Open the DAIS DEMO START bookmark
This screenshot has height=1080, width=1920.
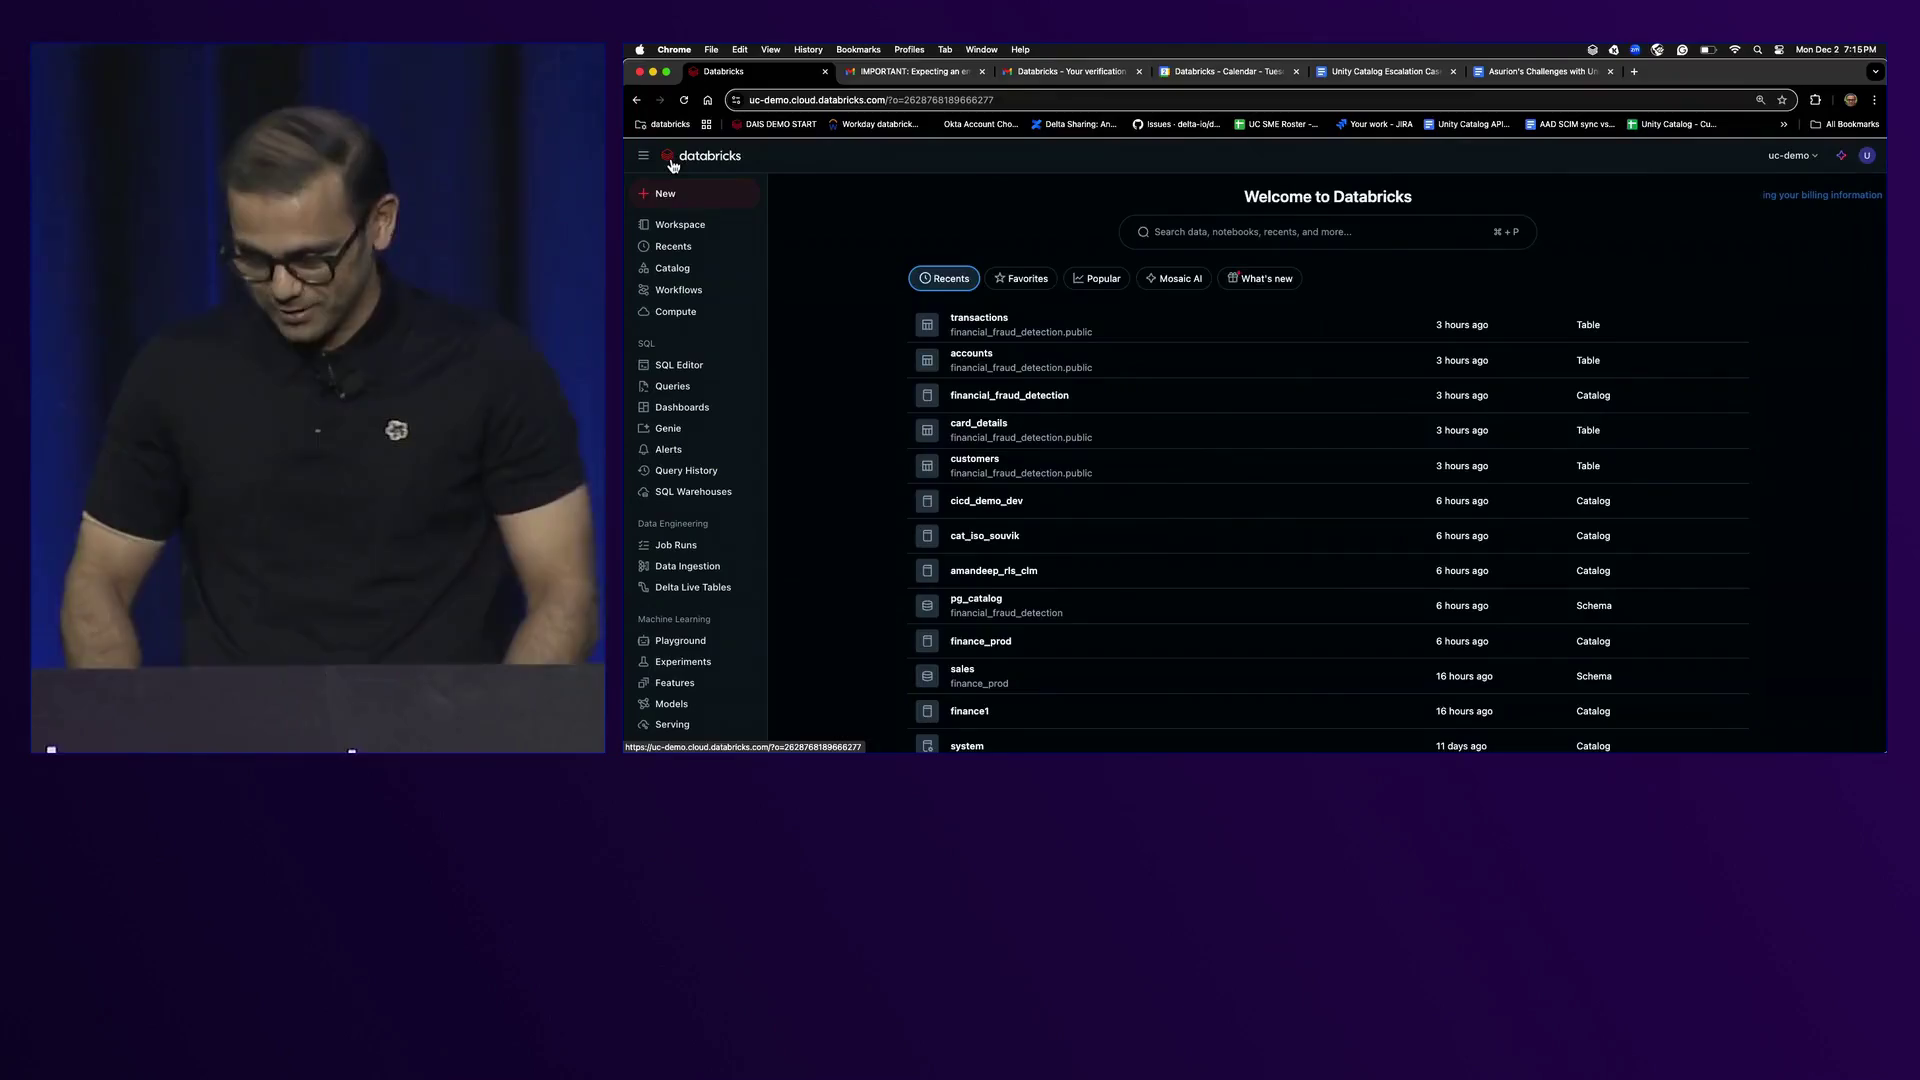tap(774, 125)
